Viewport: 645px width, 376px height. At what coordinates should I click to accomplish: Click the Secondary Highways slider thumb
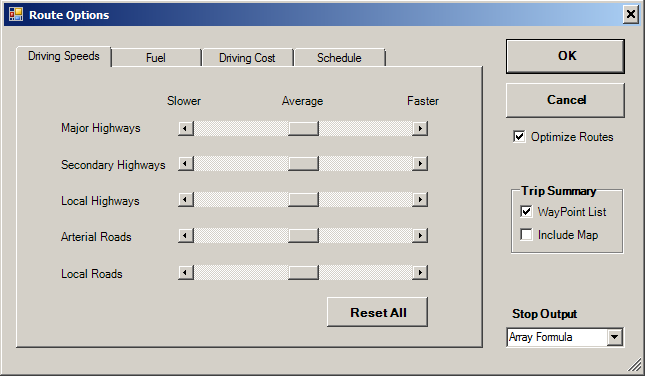click(x=303, y=164)
